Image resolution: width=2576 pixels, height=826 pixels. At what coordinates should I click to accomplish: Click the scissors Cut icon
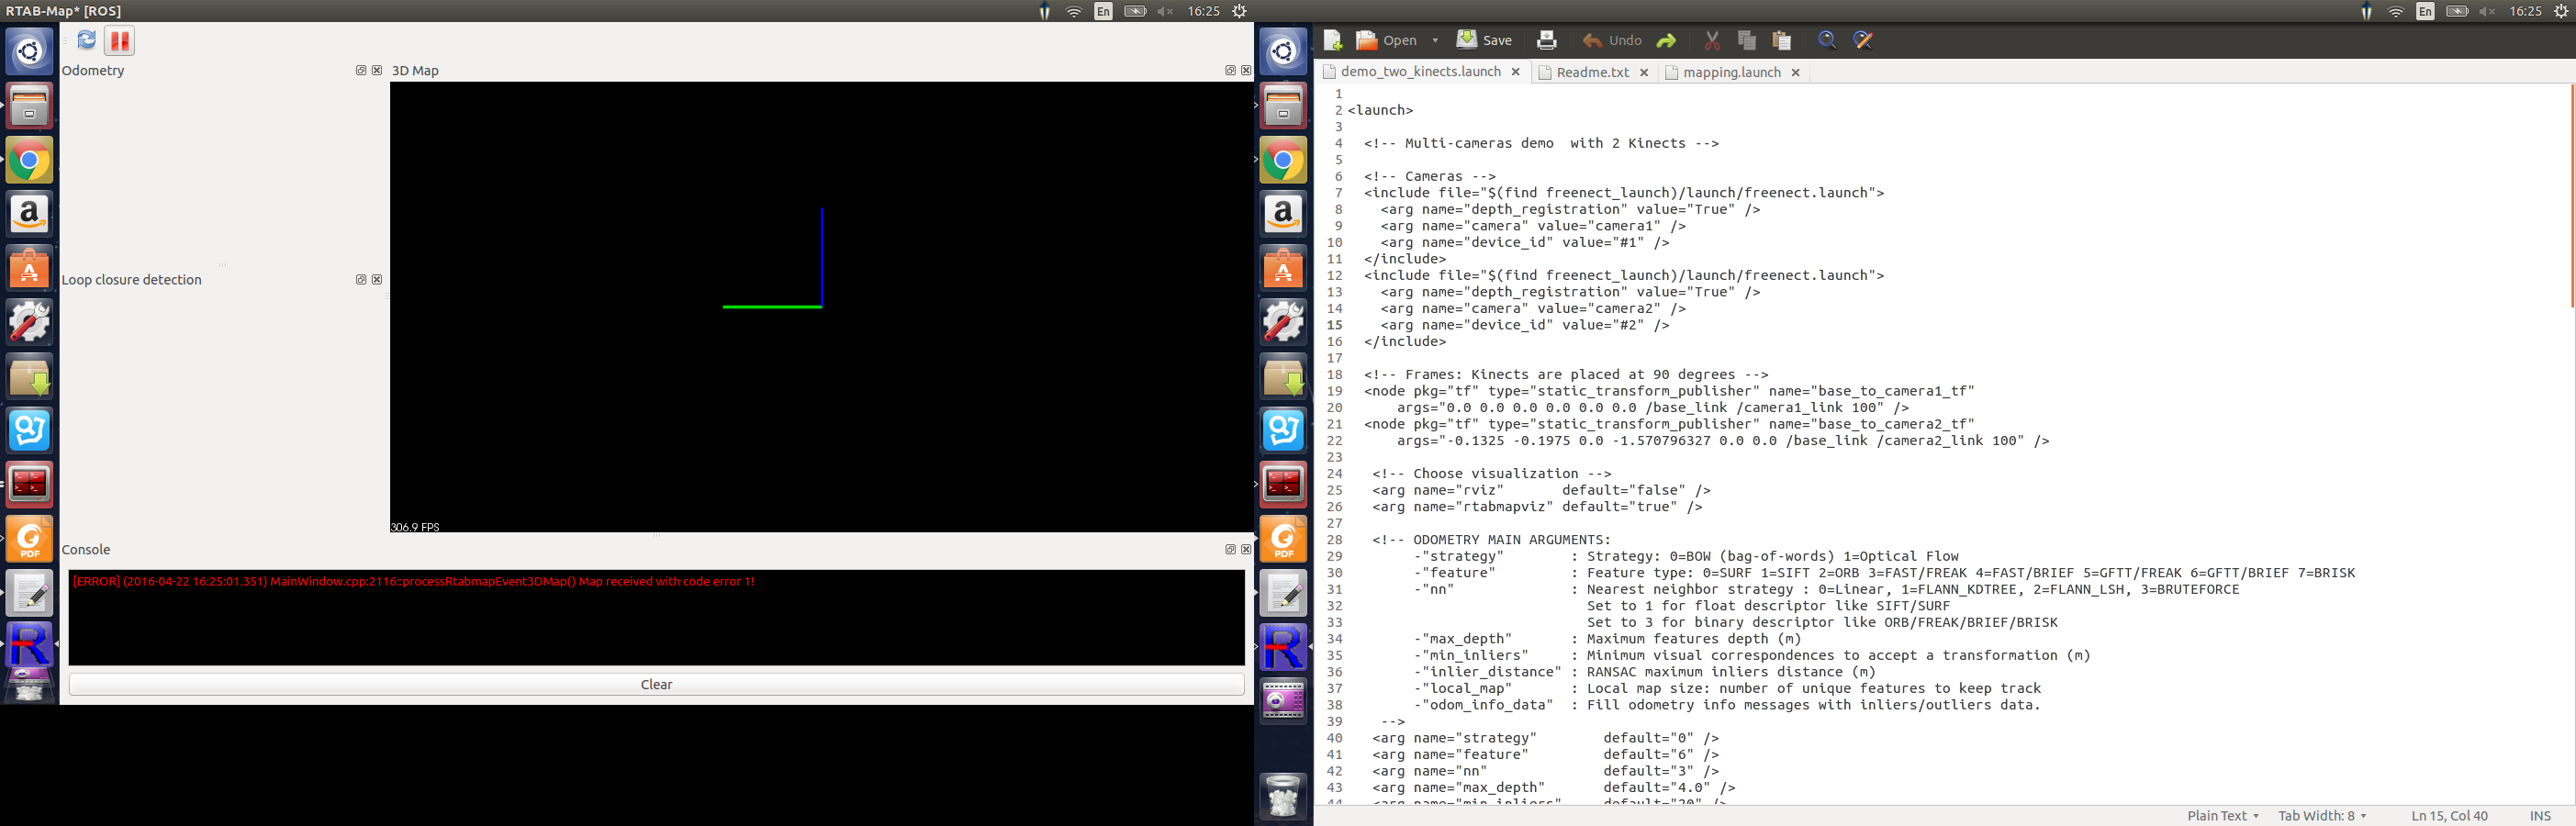click(x=1712, y=40)
